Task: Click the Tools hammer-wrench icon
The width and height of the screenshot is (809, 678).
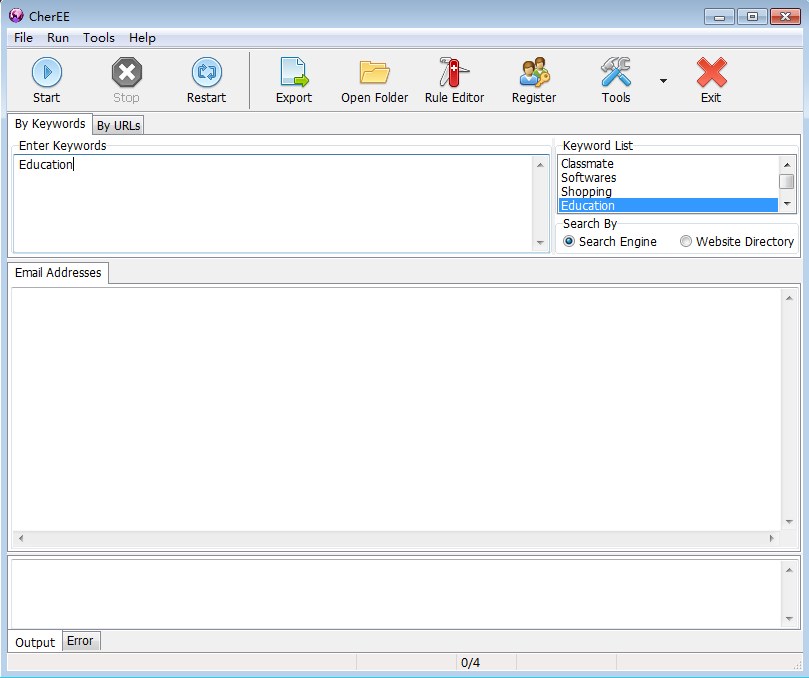Action: [616, 72]
